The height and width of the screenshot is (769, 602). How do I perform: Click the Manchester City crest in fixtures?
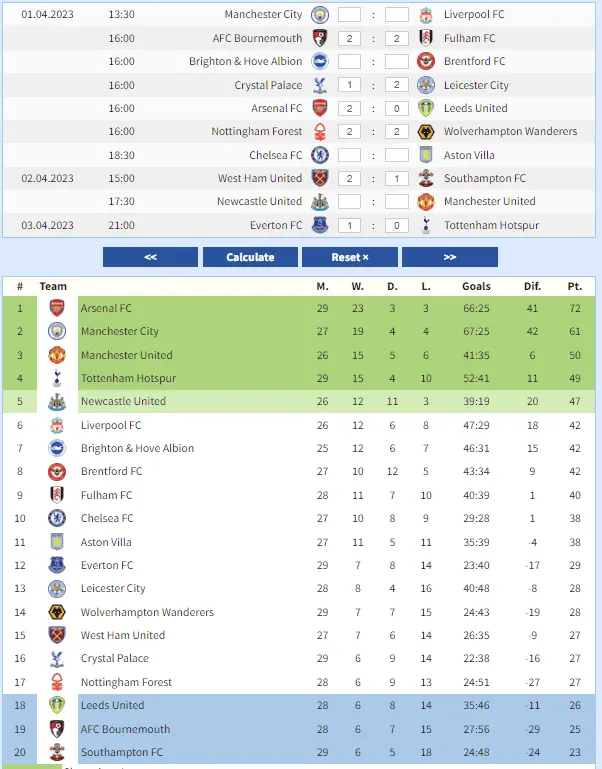320,15
